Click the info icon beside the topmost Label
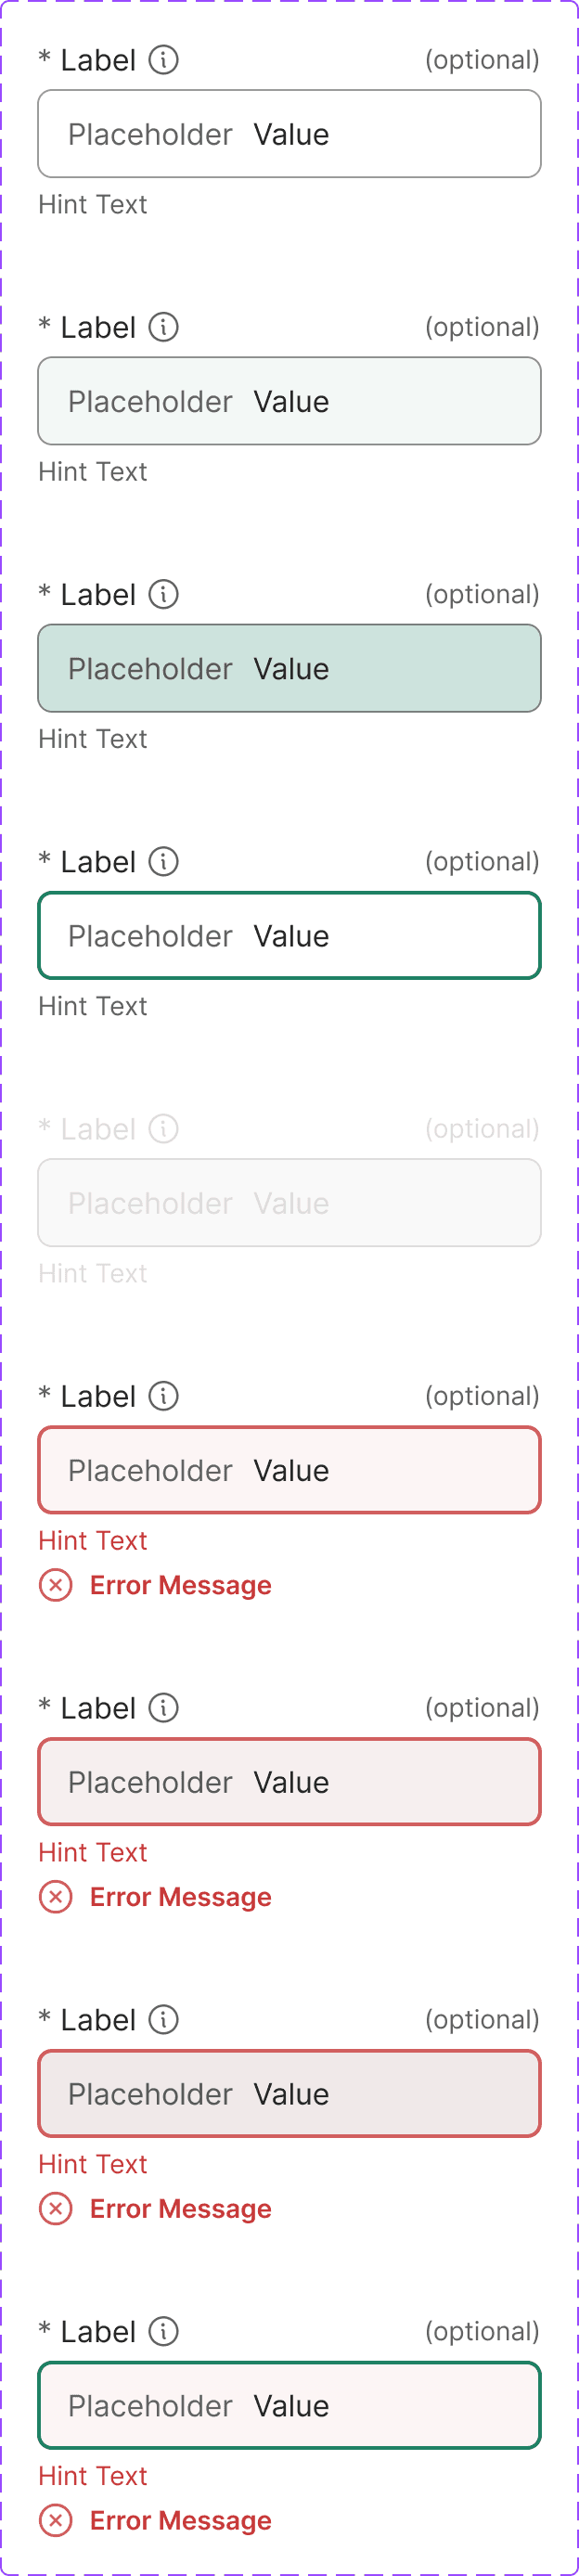 [x=163, y=60]
